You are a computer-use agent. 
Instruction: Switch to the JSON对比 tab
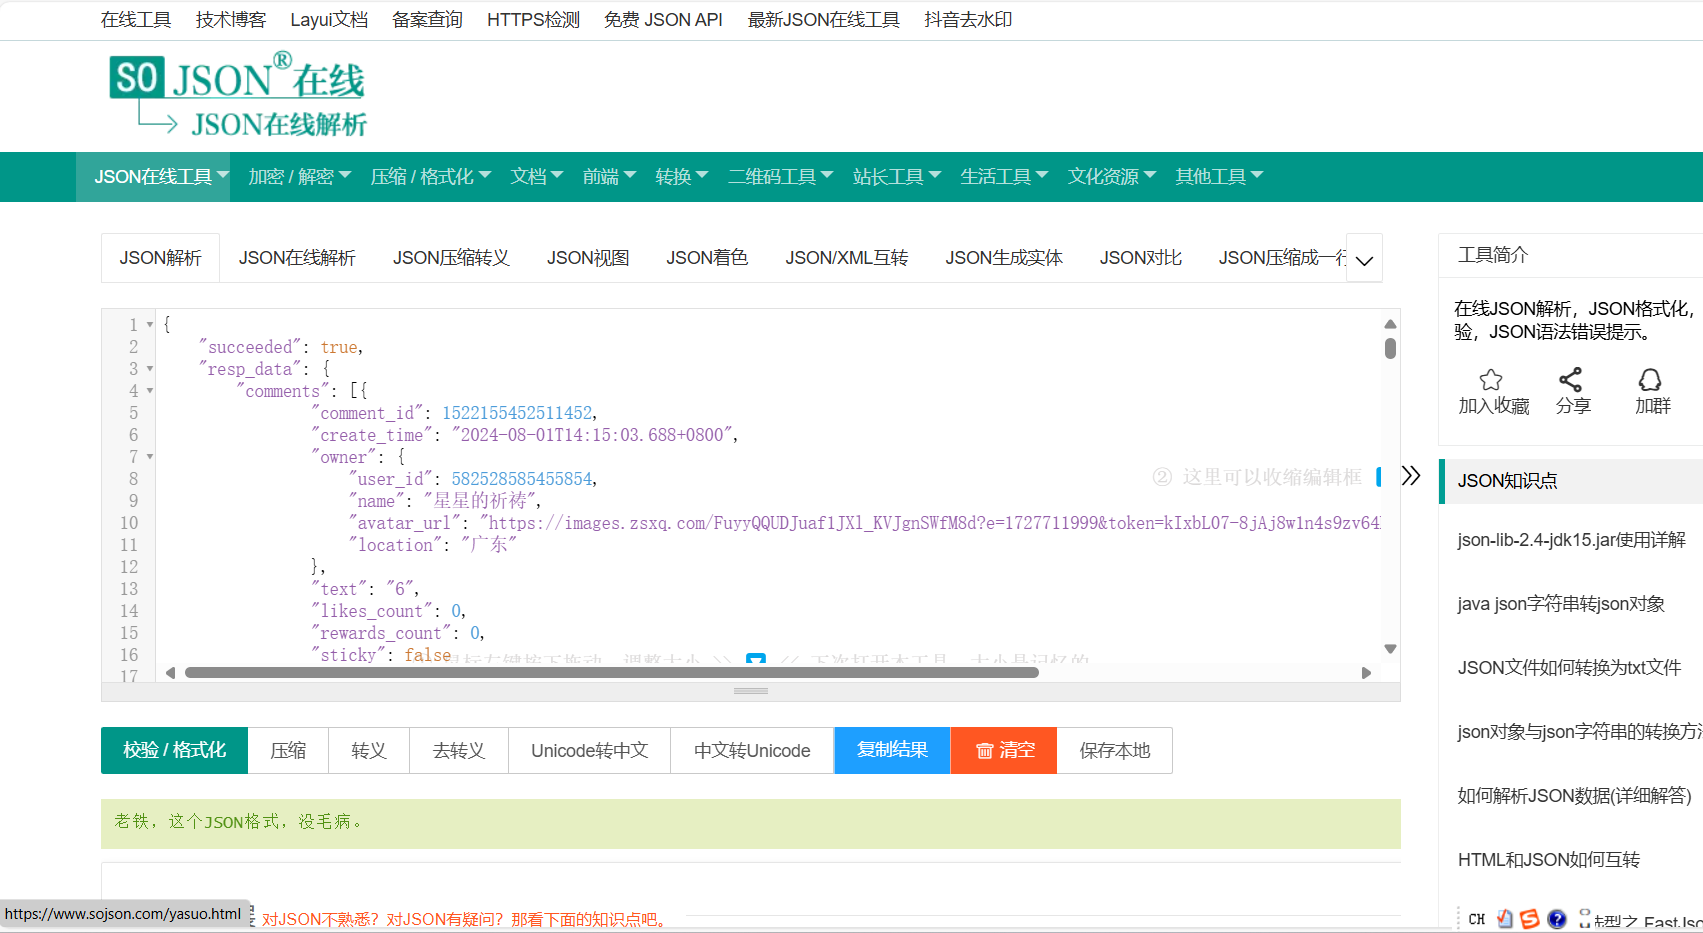click(x=1141, y=258)
